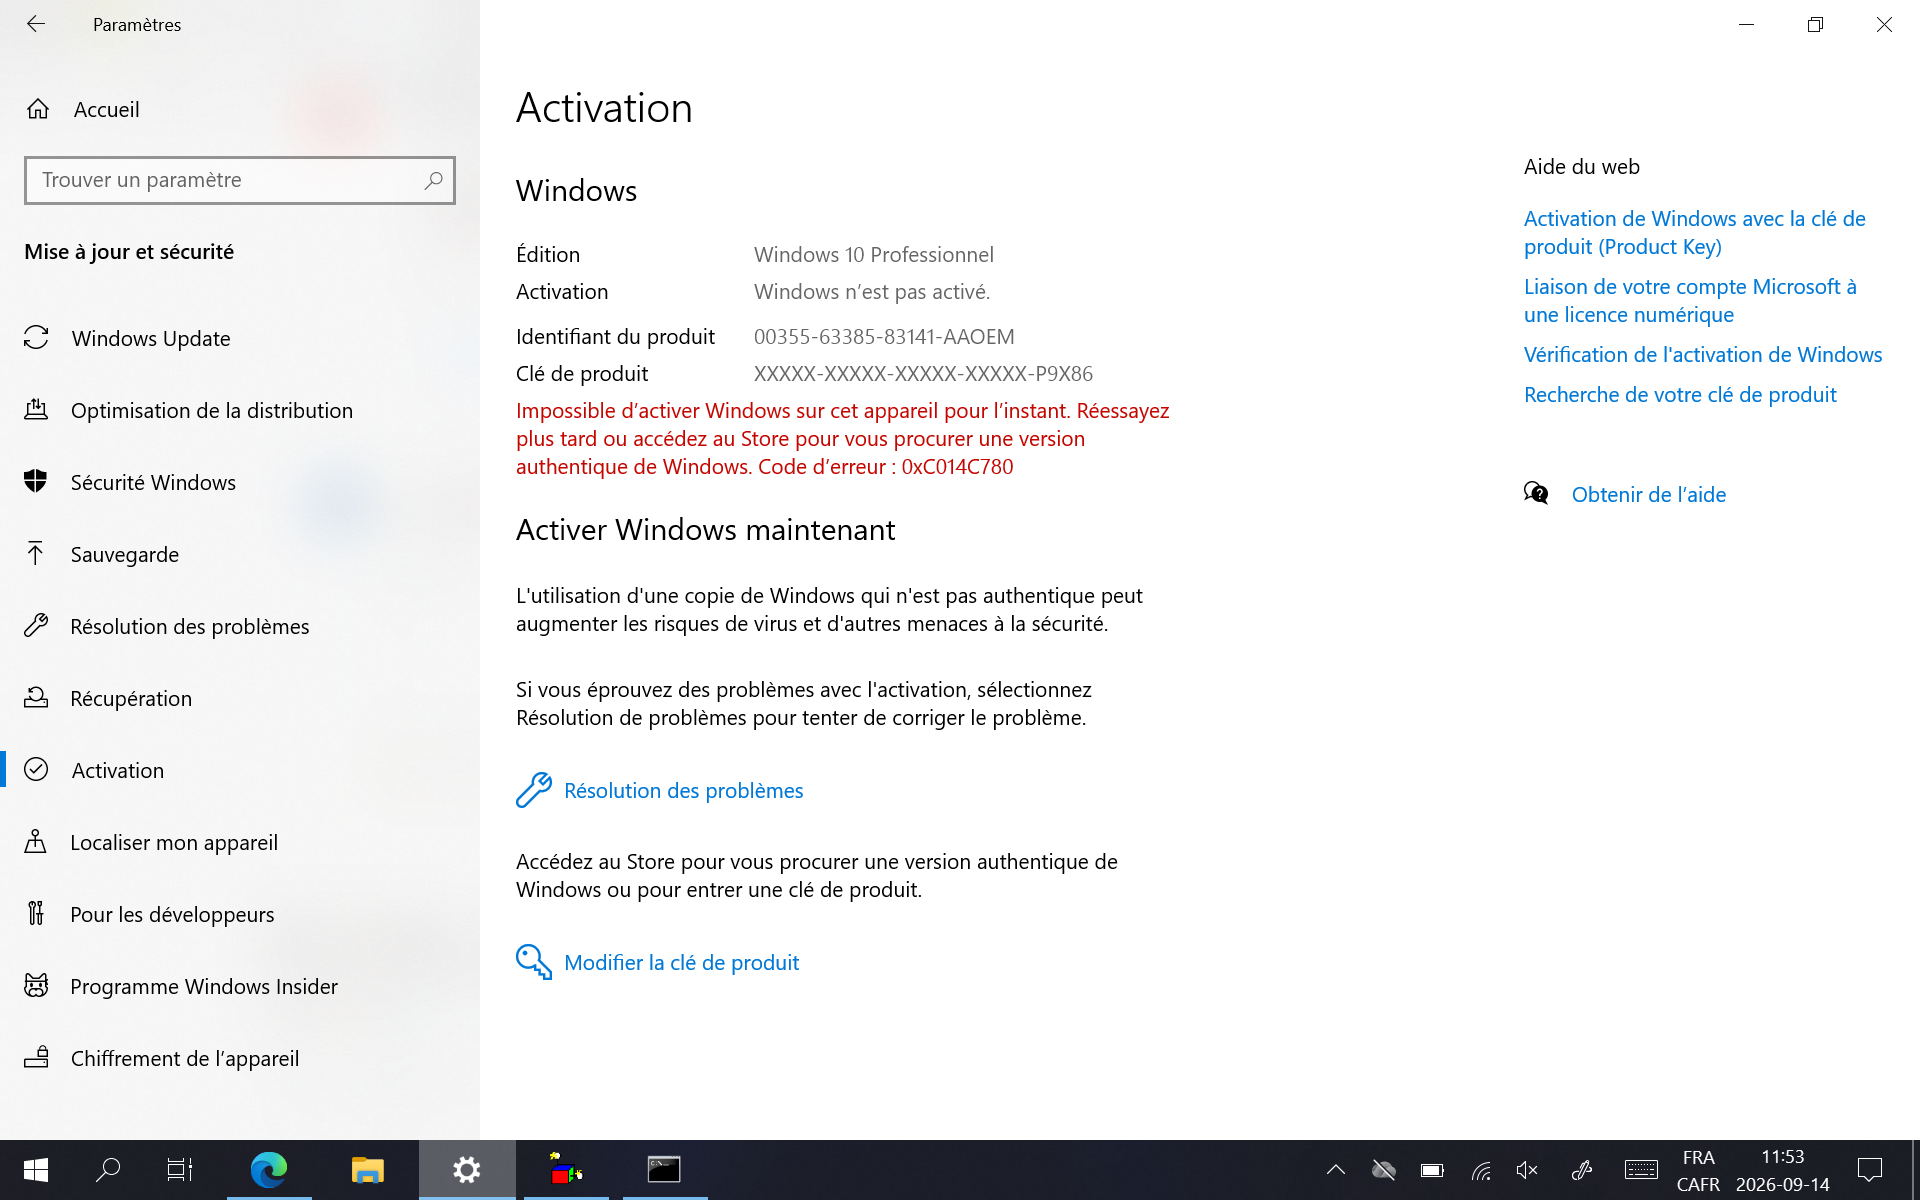Click the Activation sidebar checkmark icon

36,769
